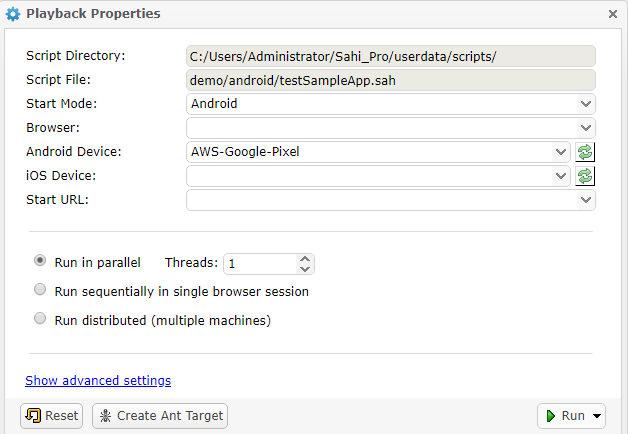Open Show advanced settings link
This screenshot has height=434, width=628.
pyautogui.click(x=98, y=380)
